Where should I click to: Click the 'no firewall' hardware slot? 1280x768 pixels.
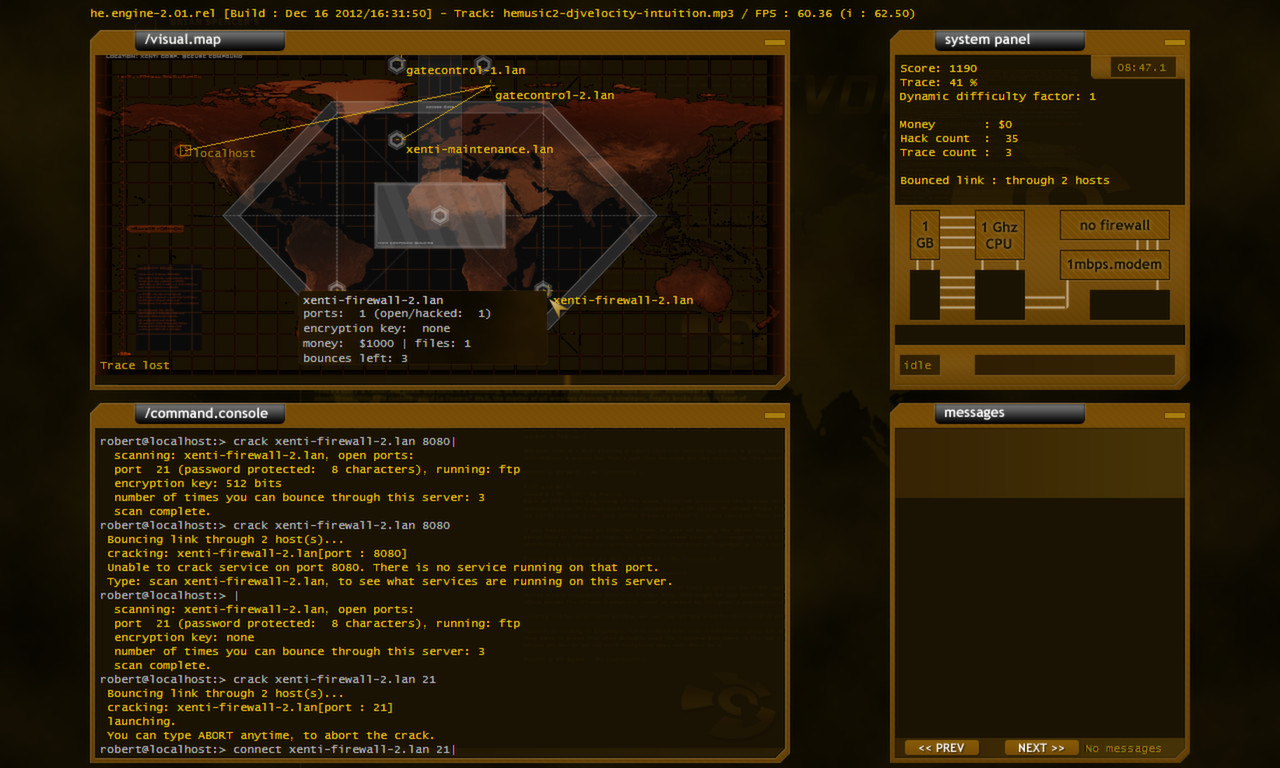[x=1114, y=224]
